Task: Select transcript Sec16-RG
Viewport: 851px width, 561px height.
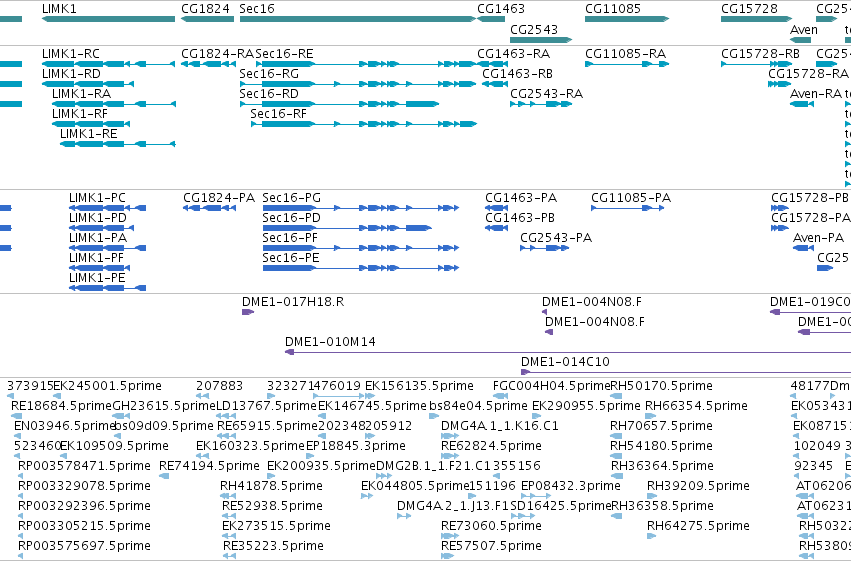Action: pos(269,74)
